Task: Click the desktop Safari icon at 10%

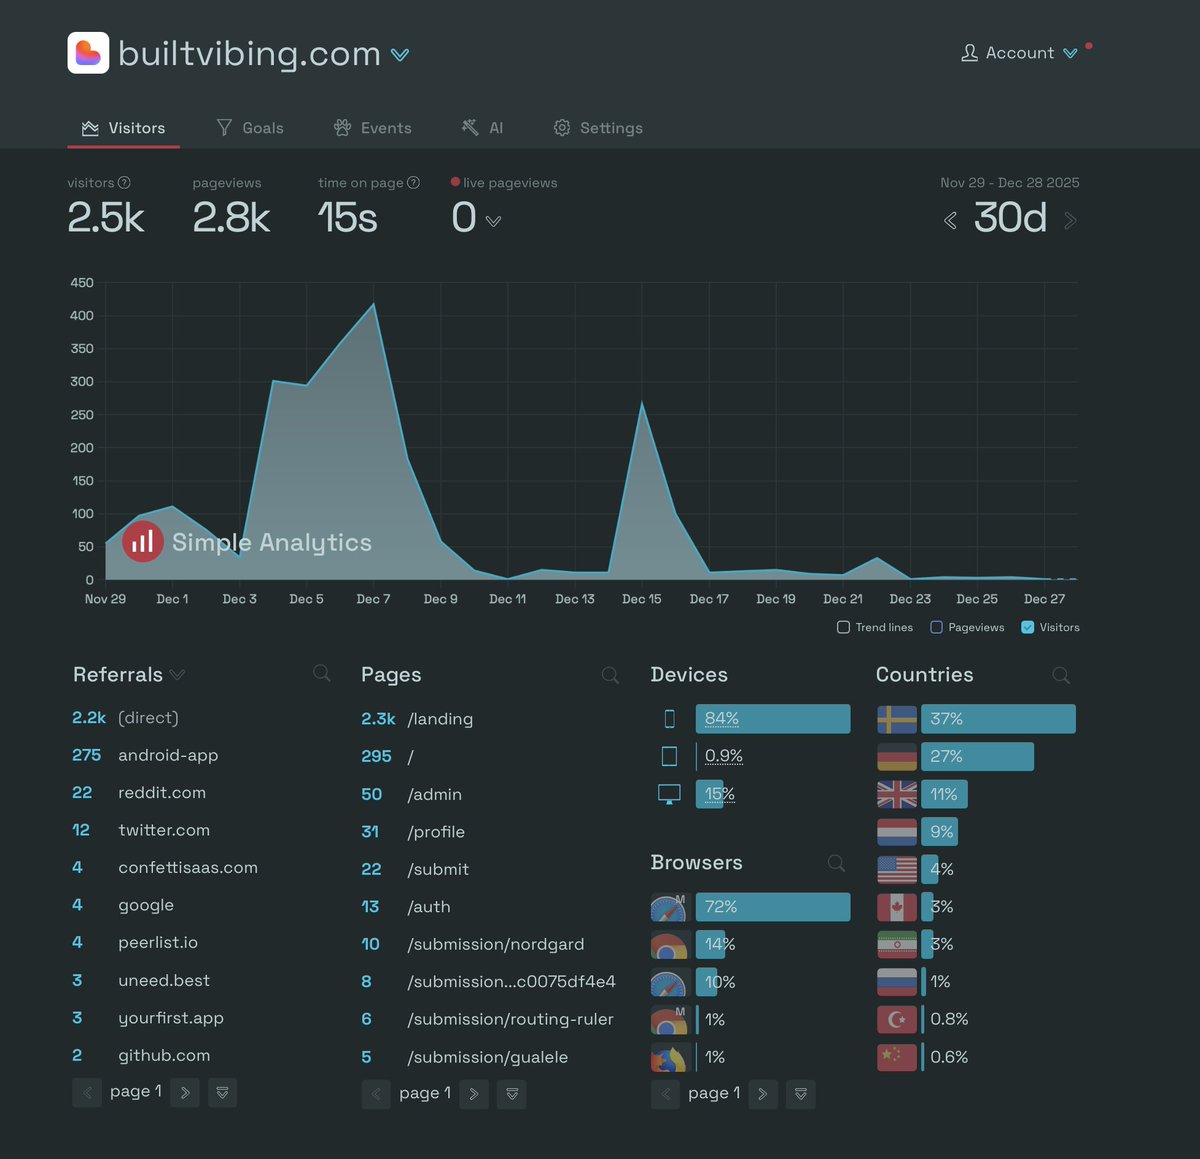Action: click(x=669, y=982)
